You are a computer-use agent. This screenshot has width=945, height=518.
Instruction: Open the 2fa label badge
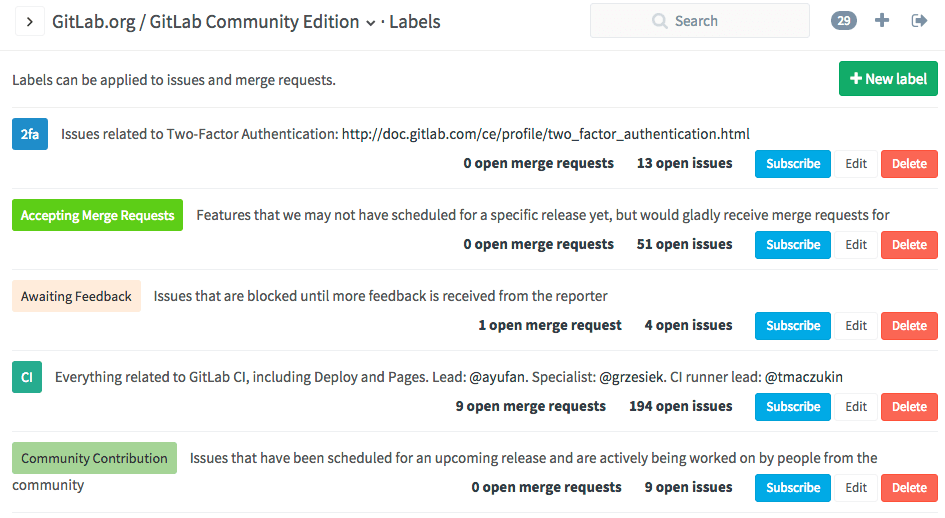(x=30, y=134)
